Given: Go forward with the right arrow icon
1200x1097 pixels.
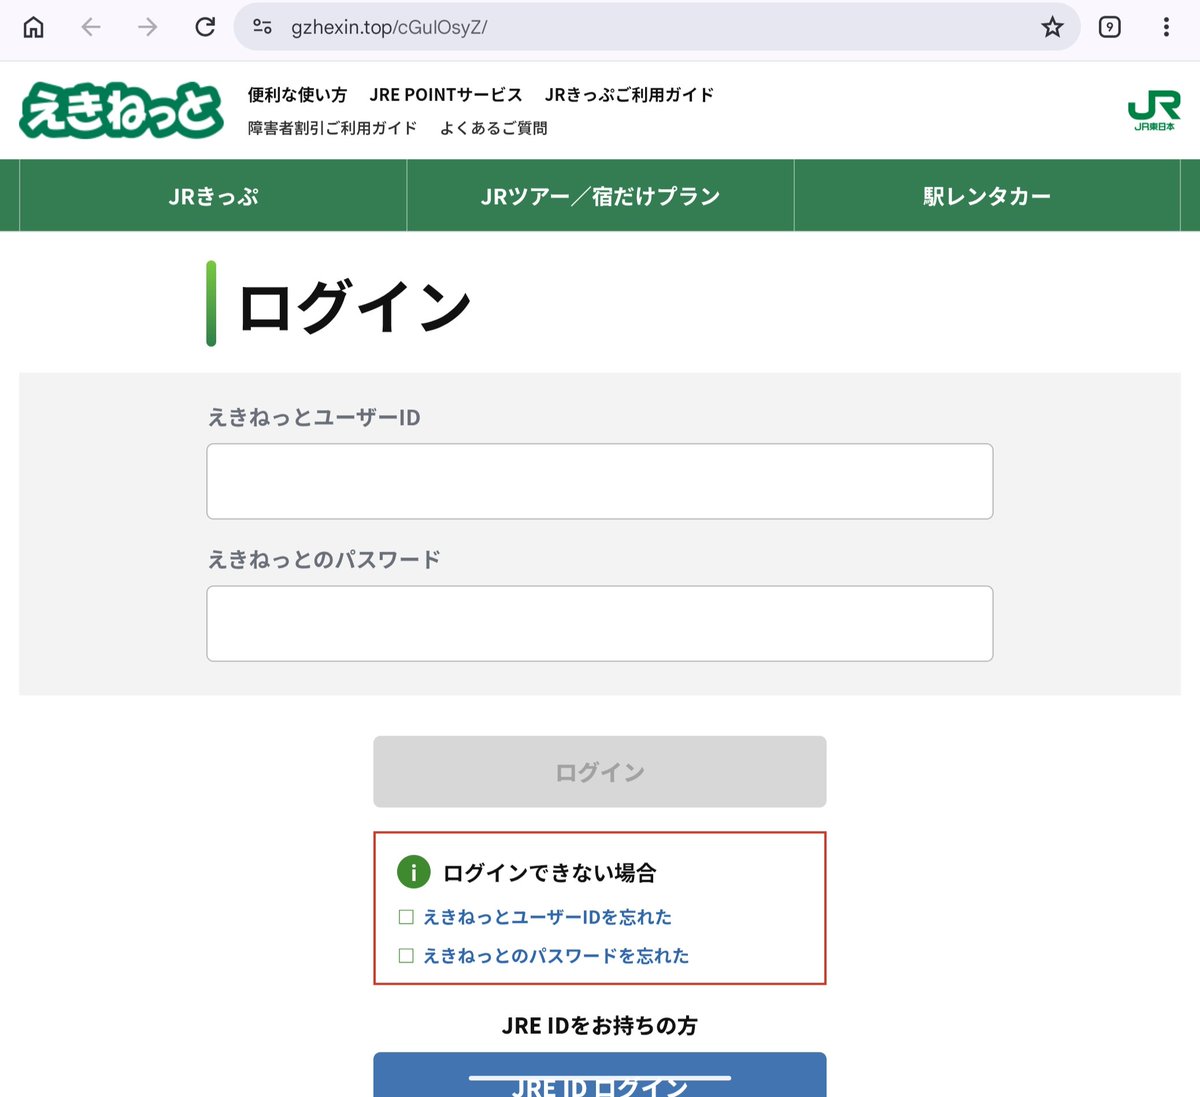Looking at the screenshot, I should [148, 27].
